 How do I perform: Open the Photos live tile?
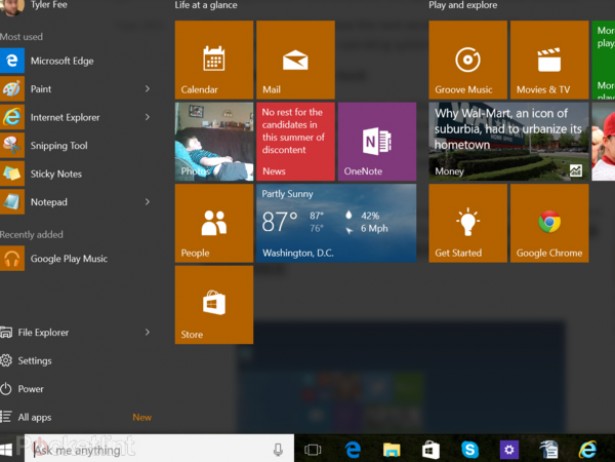point(214,142)
